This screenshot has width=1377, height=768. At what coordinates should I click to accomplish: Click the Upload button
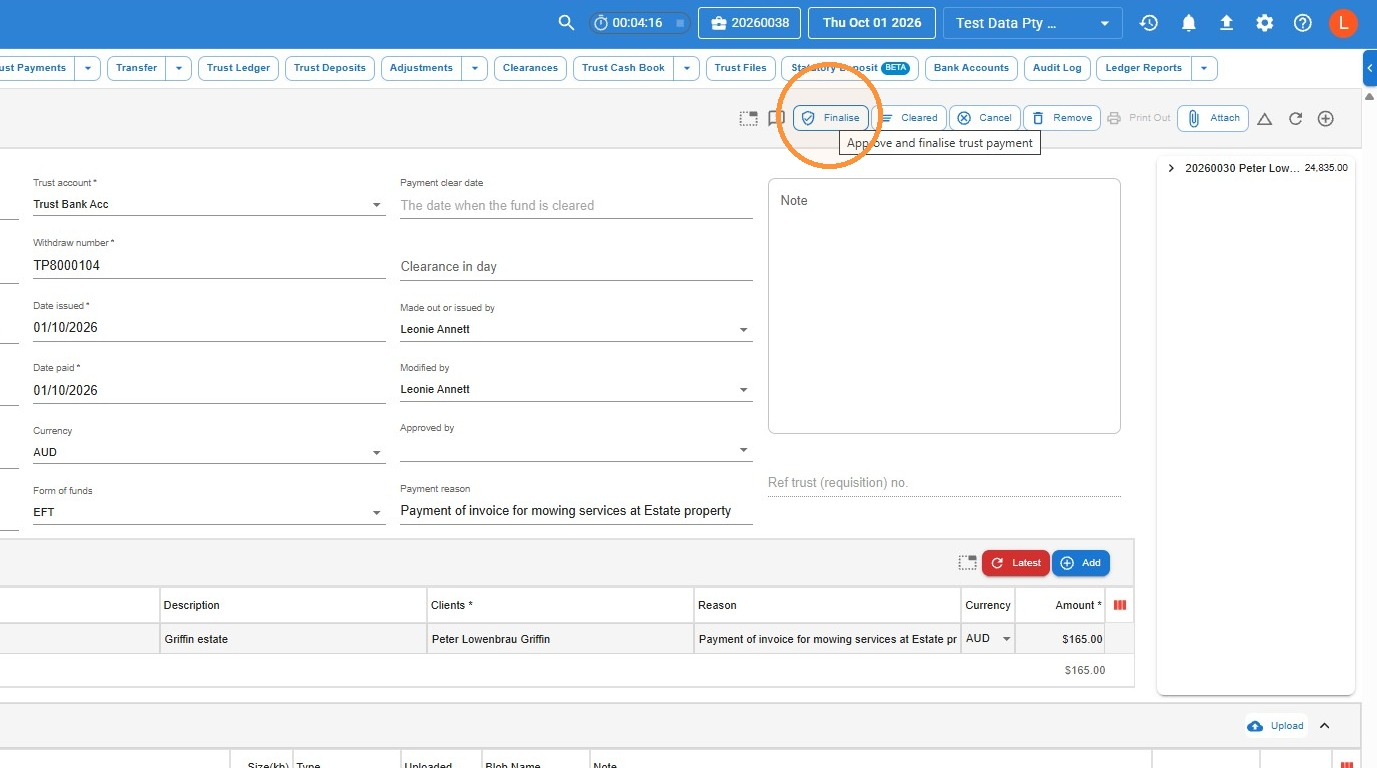coord(1276,726)
